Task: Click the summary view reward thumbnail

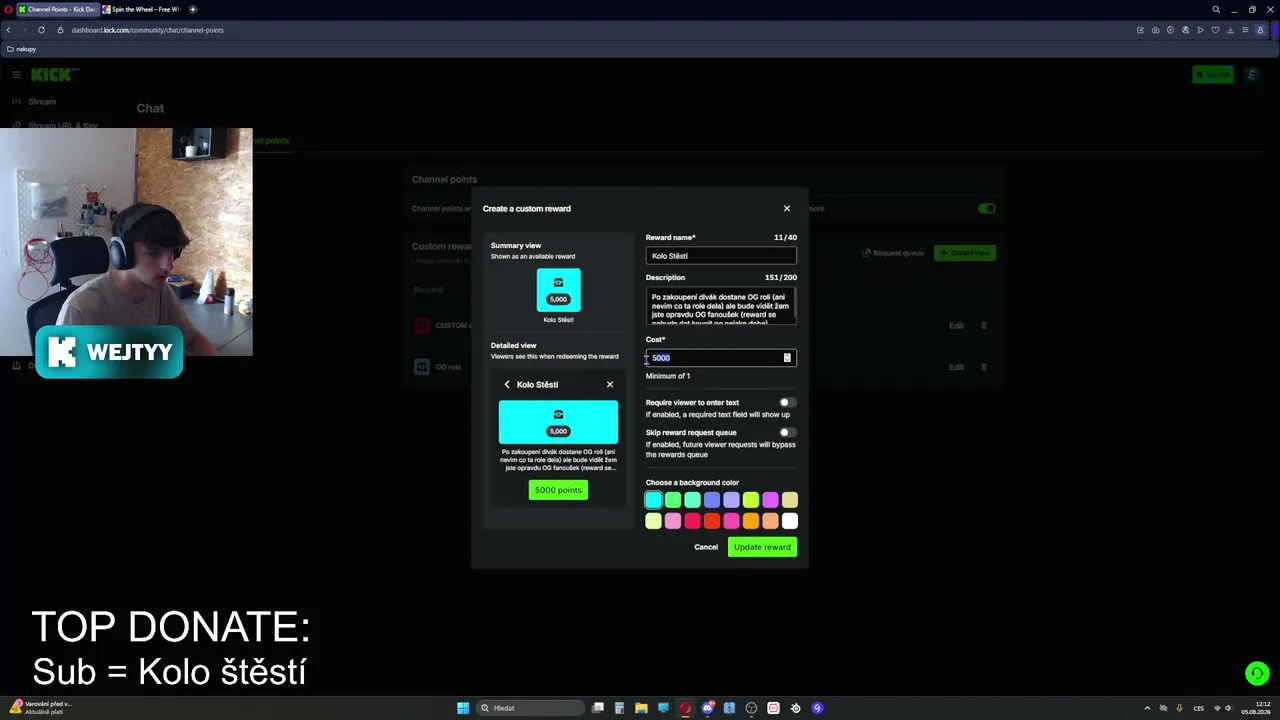Action: click(558, 290)
